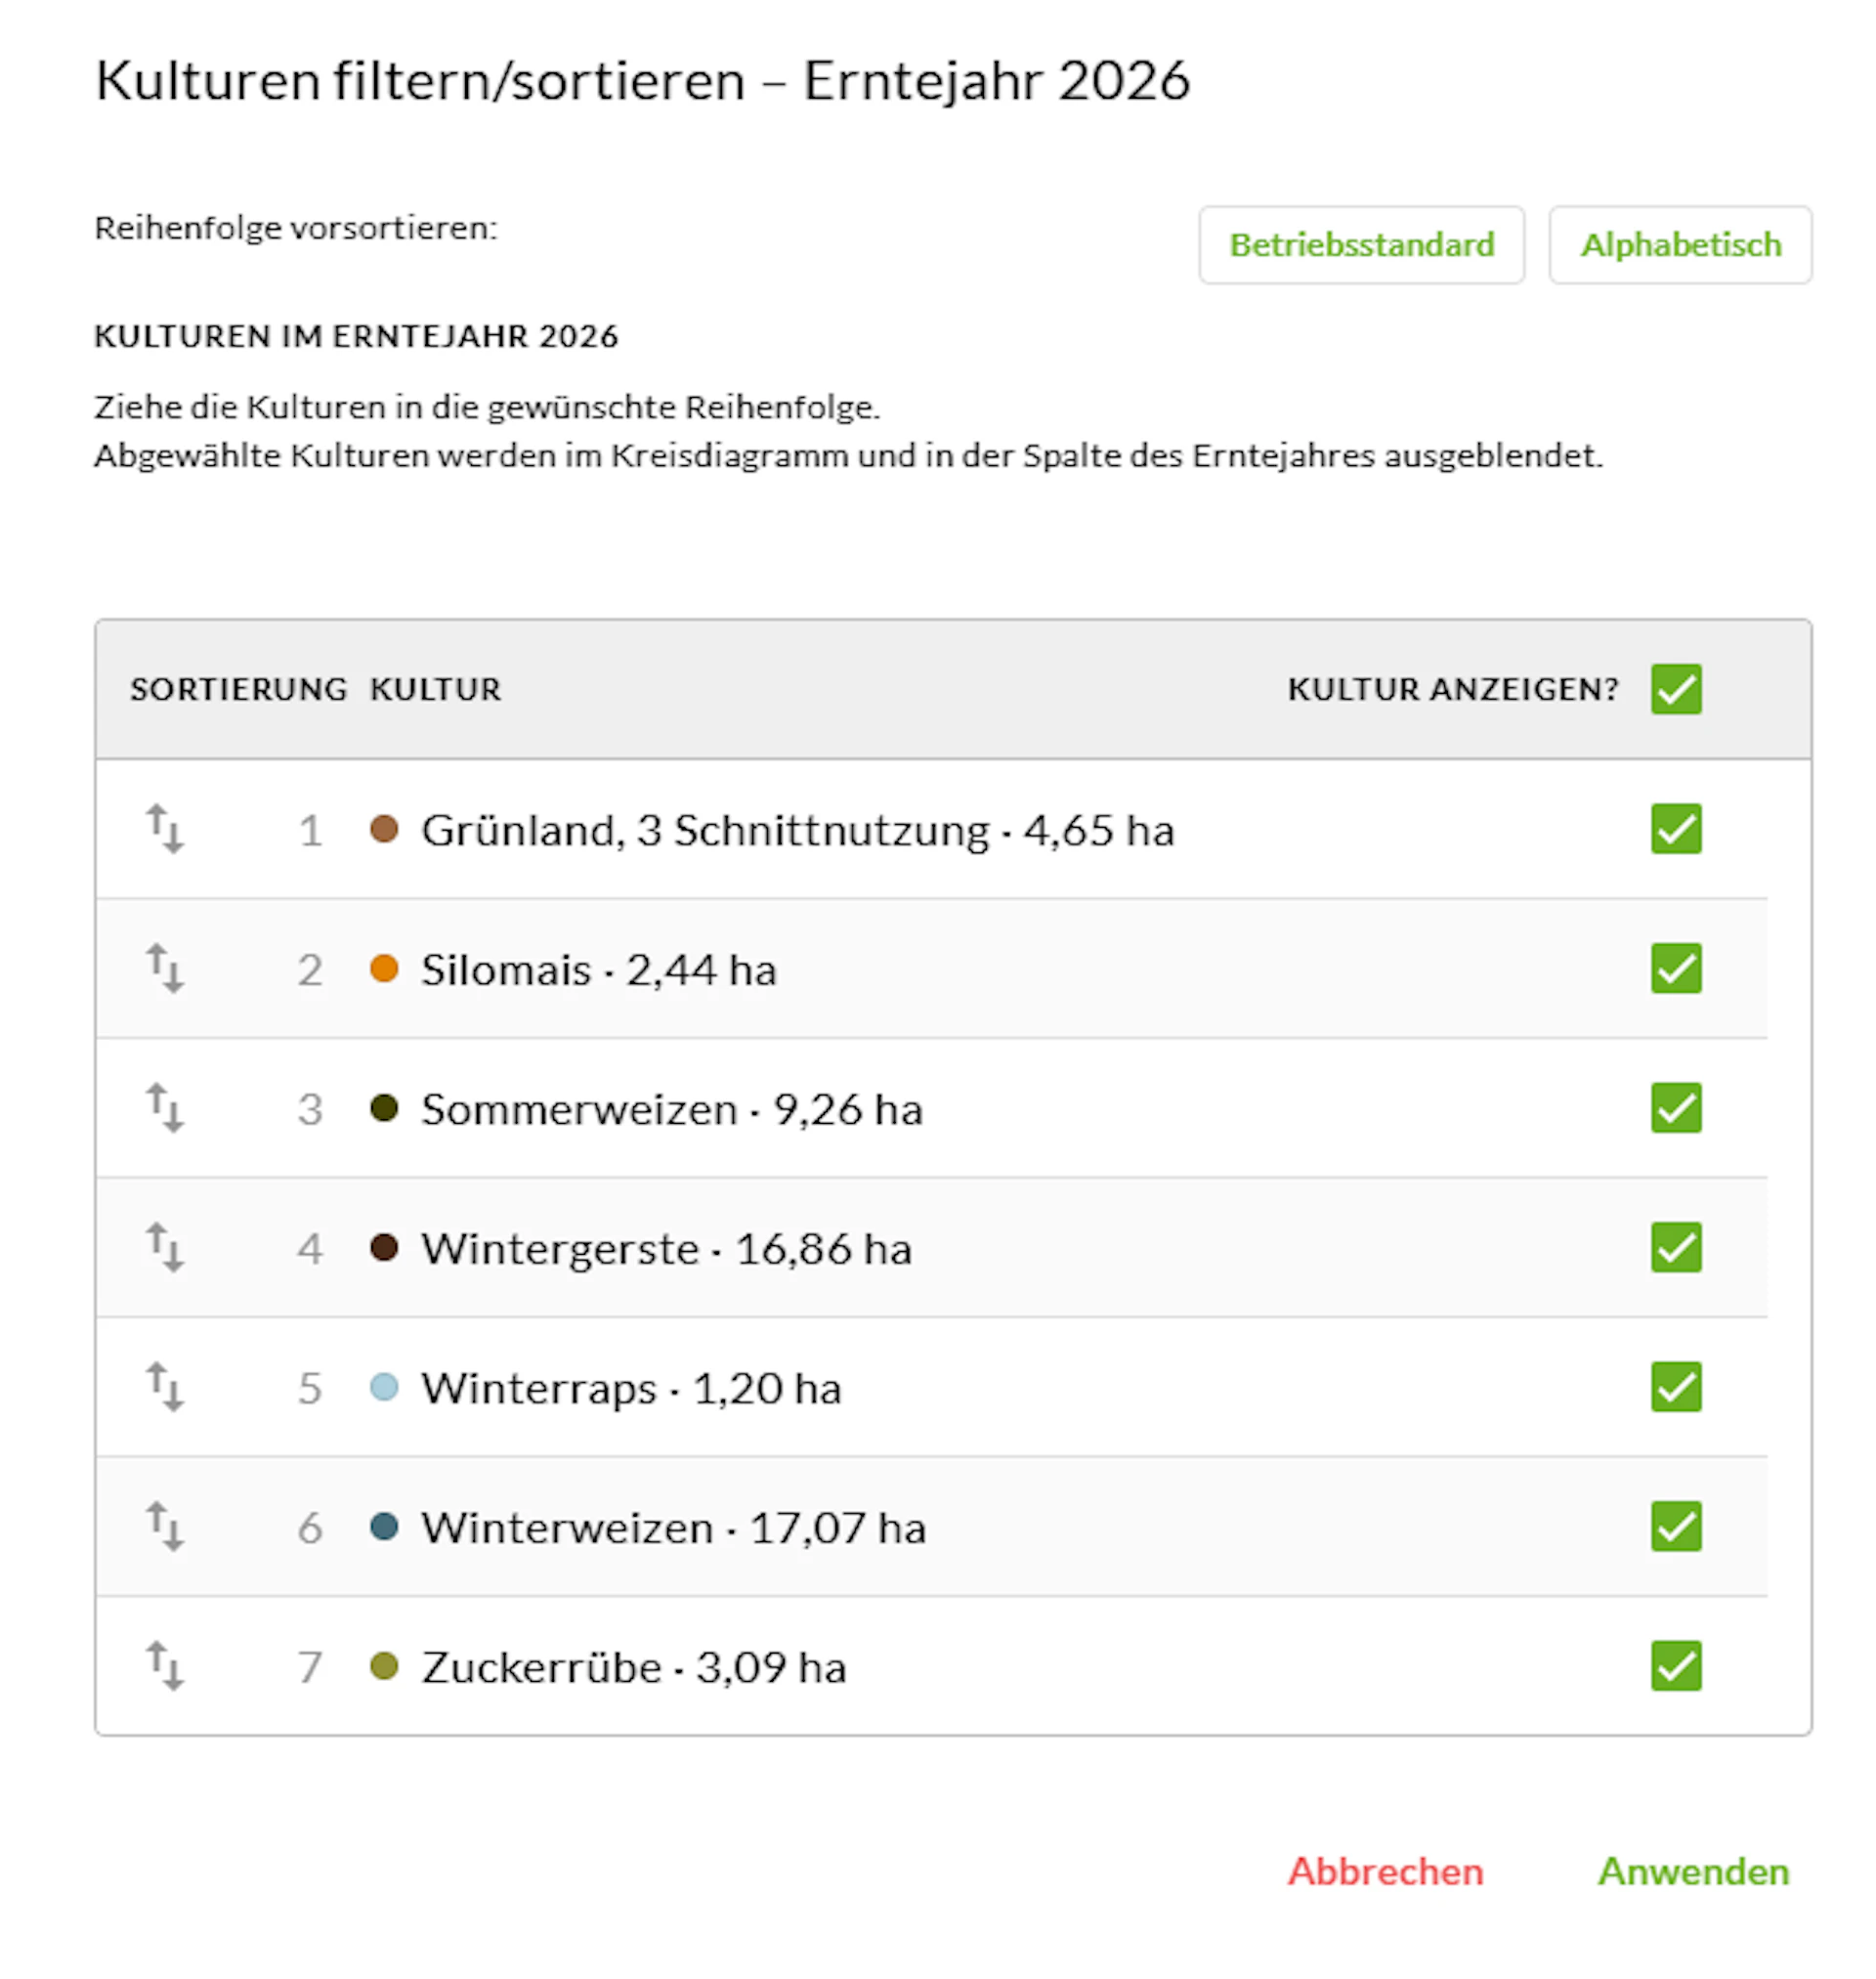Click the reorder arrows beside Sommerweizen
This screenshot has height=1979, width=1876.
(165, 1108)
